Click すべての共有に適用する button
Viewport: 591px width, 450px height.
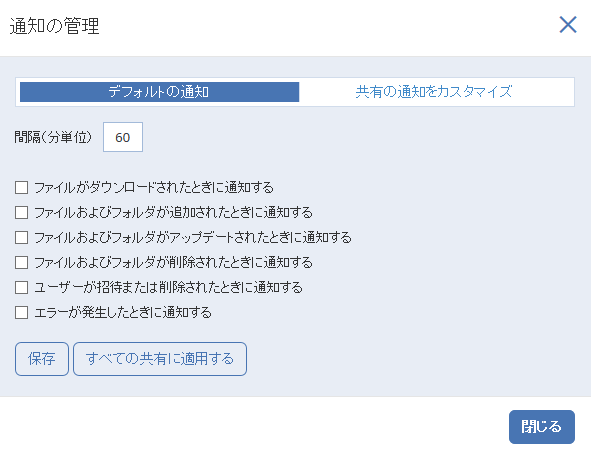tap(160, 359)
